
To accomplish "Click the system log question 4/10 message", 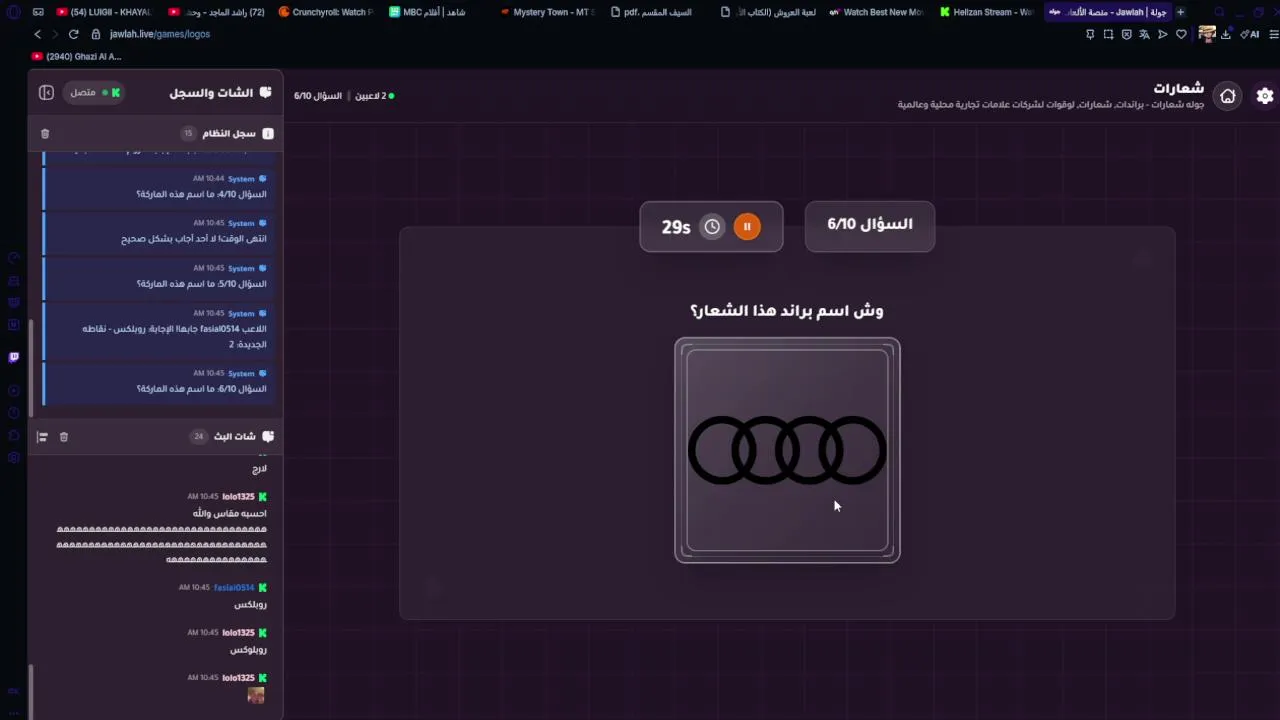I will (x=157, y=187).
